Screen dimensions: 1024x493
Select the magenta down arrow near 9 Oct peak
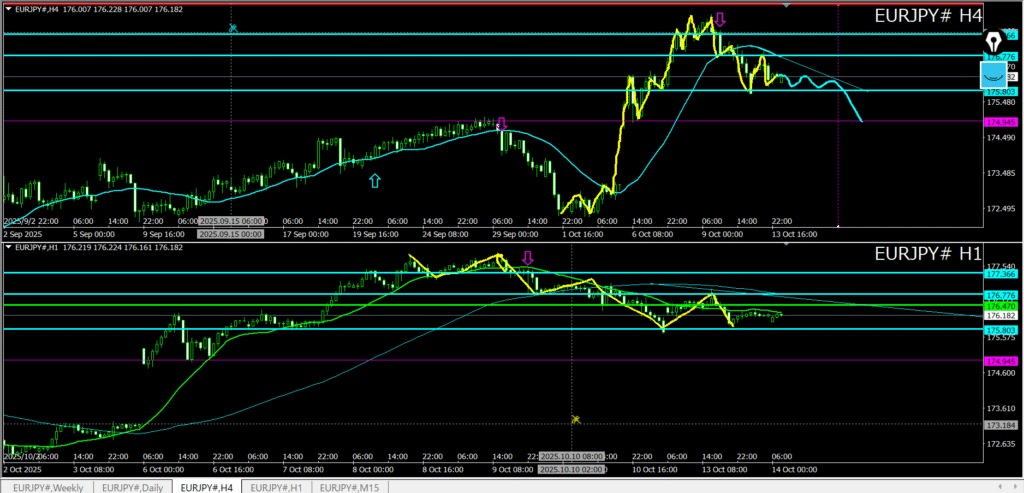(x=719, y=19)
